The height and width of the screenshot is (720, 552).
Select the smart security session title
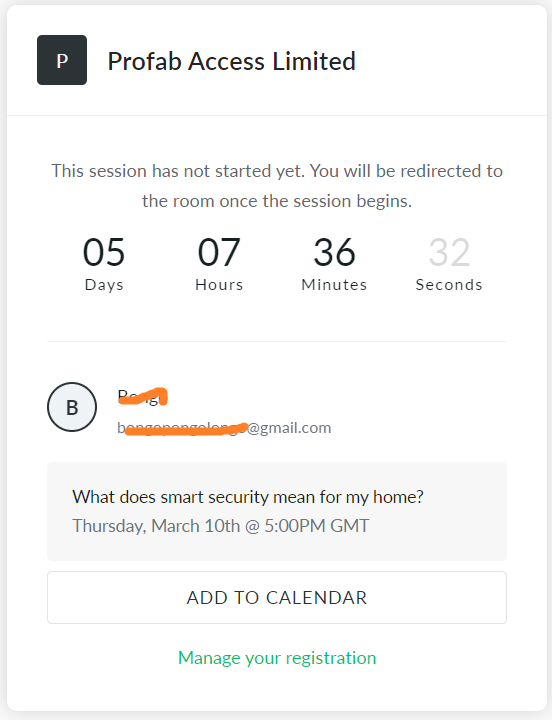(248, 497)
